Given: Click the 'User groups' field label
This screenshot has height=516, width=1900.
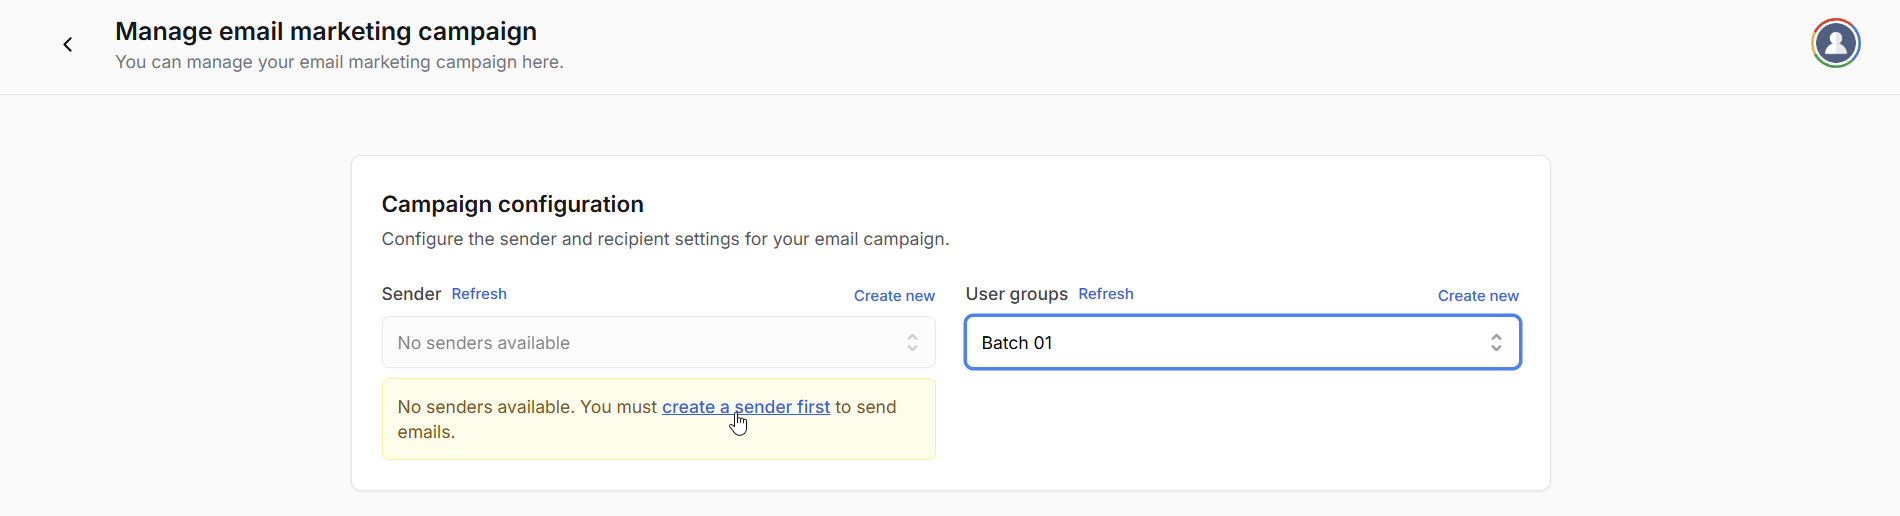Looking at the screenshot, I should click(x=1016, y=294).
